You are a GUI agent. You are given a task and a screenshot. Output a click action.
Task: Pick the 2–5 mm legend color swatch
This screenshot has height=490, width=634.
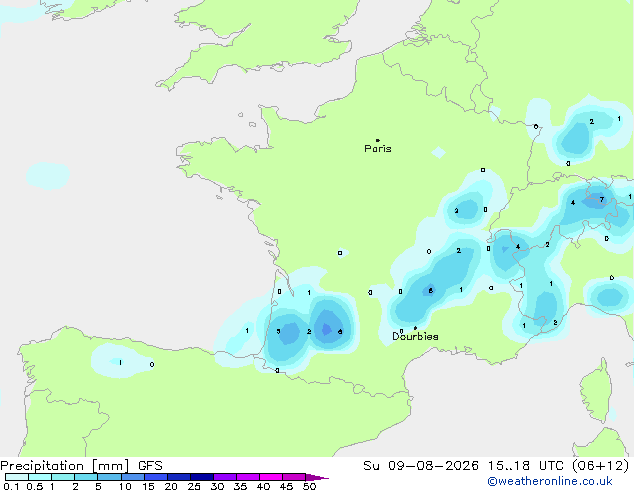coord(86,477)
